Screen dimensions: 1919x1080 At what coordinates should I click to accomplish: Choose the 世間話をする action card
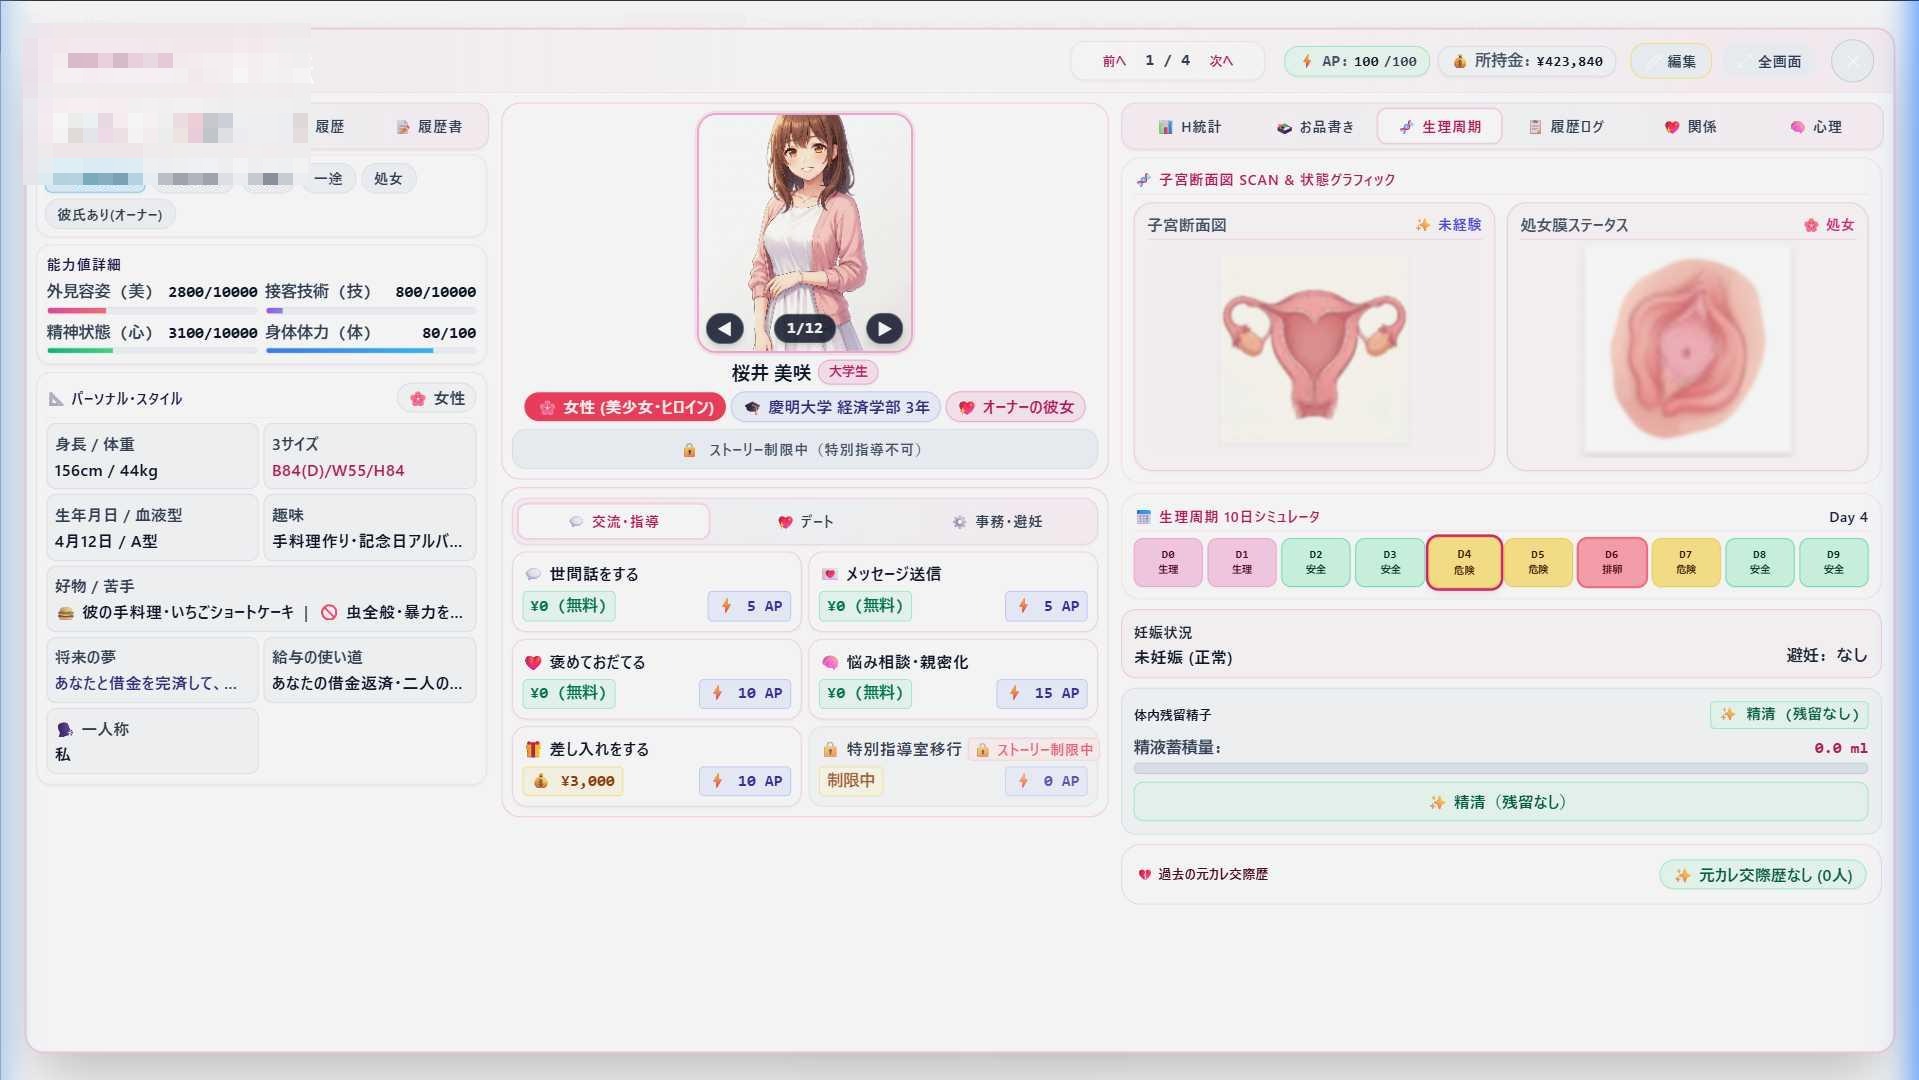pyautogui.click(x=657, y=592)
